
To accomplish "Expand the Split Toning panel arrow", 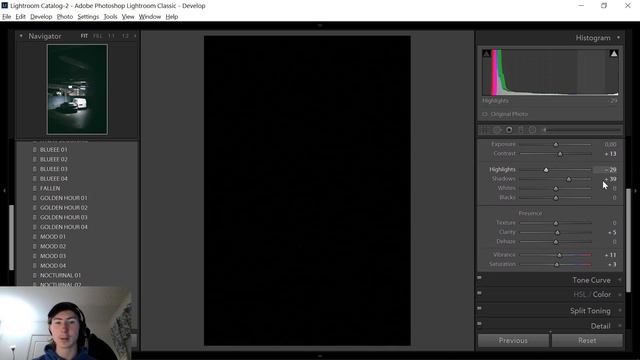I will point(620,311).
